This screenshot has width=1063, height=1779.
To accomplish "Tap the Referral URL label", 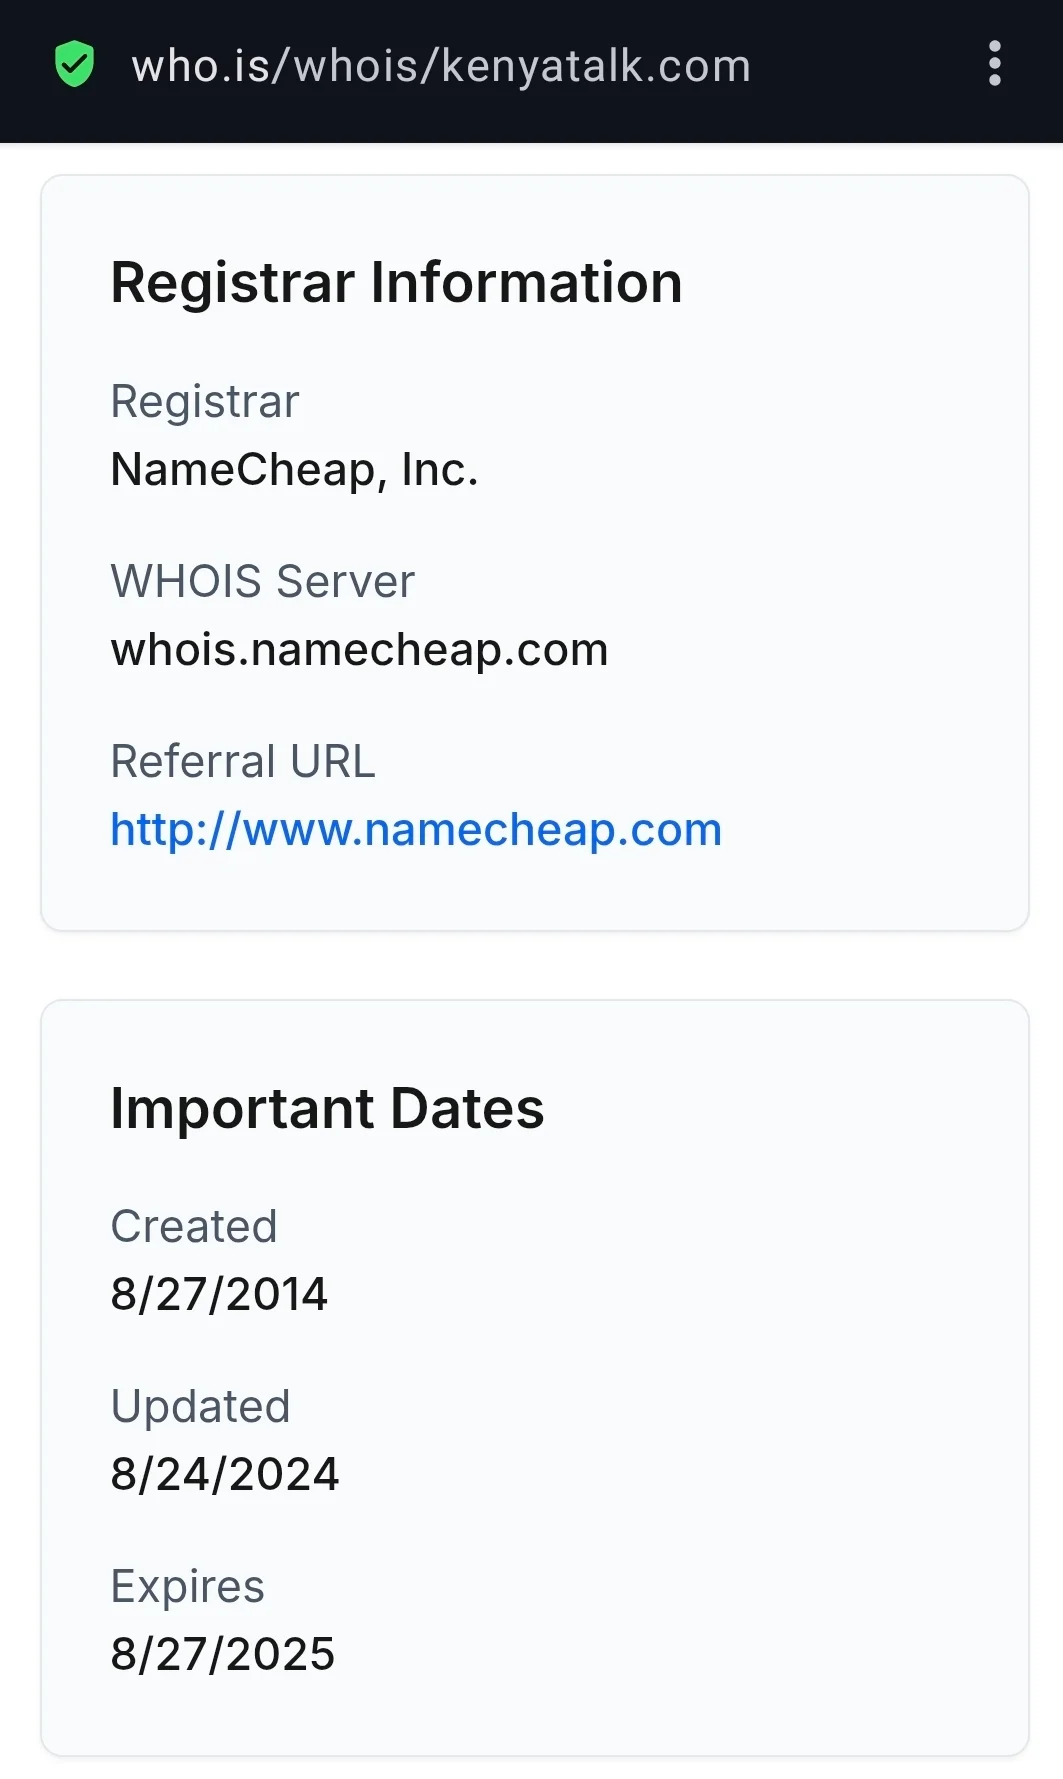I will pos(243,761).
